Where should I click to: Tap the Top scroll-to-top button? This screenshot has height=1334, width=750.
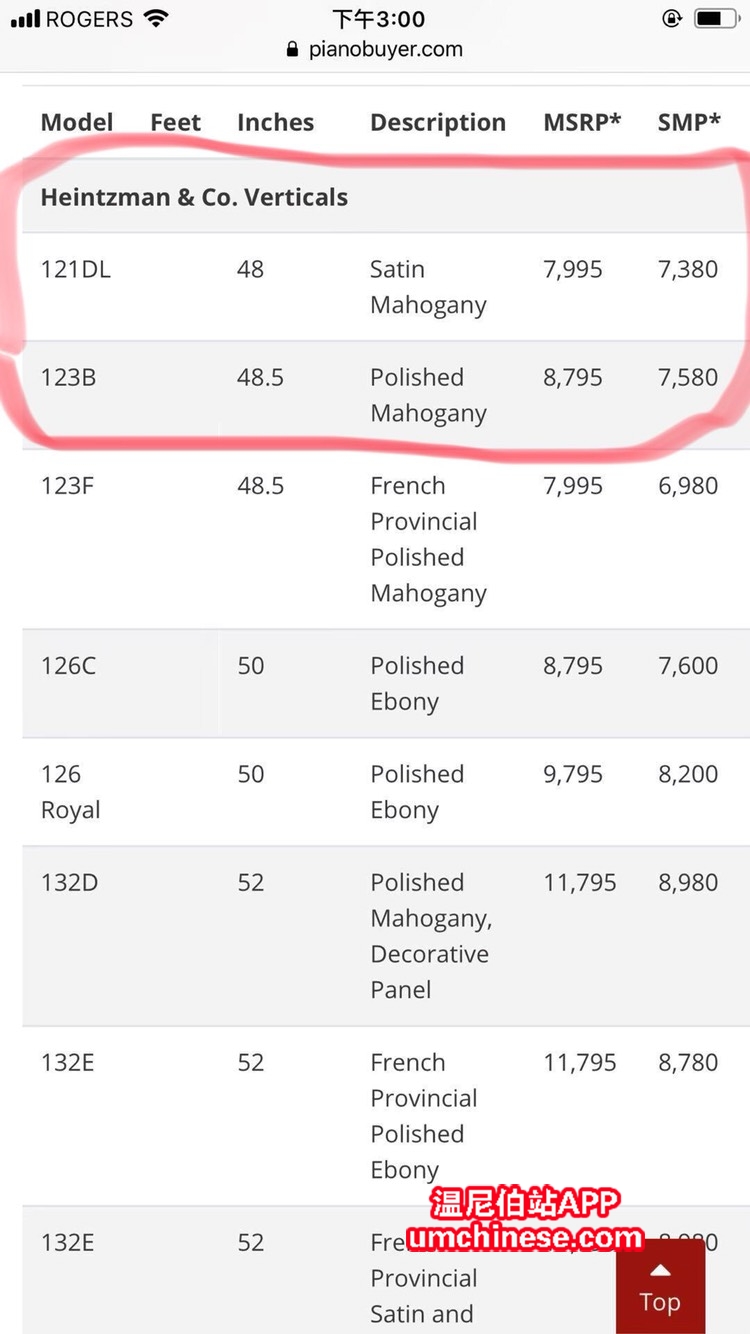660,1286
